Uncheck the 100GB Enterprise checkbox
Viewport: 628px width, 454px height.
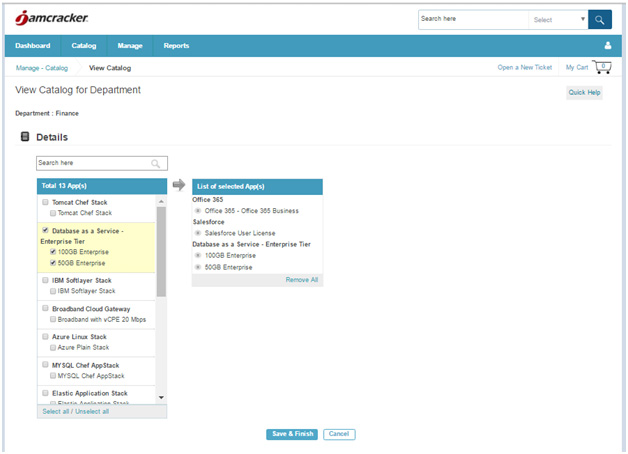(53, 252)
